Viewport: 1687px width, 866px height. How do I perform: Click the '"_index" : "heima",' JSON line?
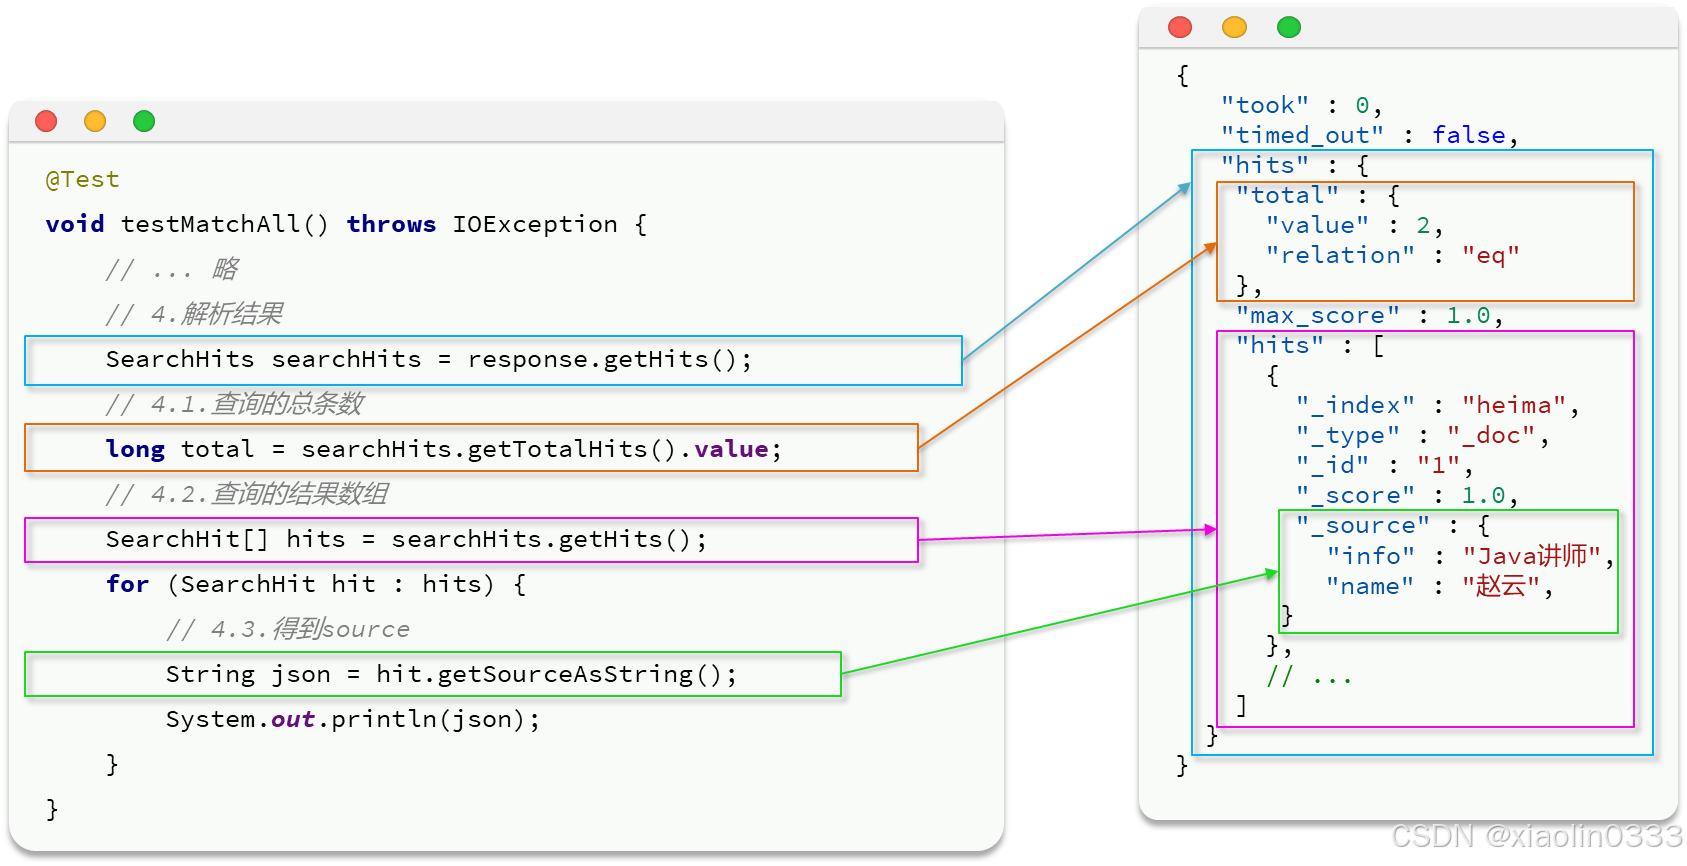click(1437, 405)
